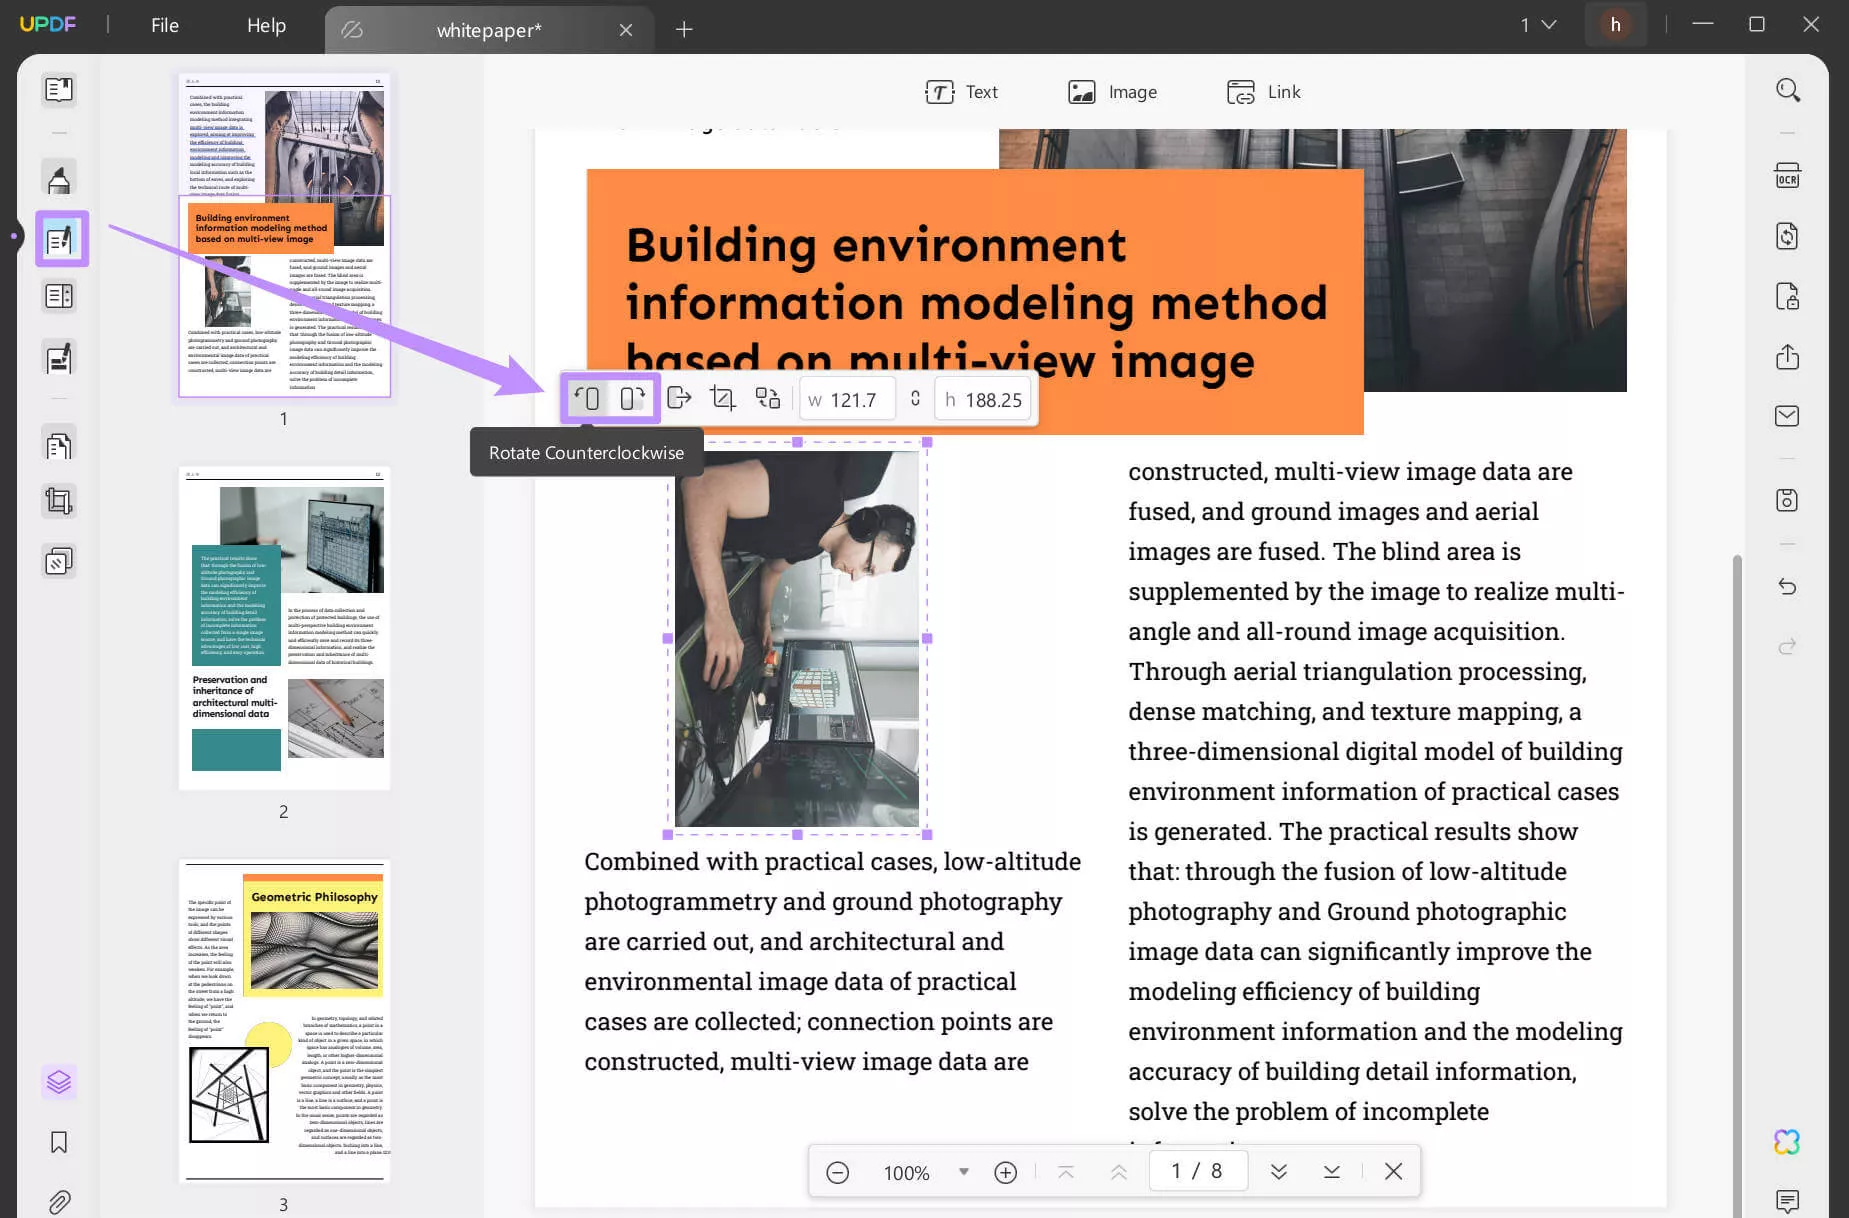Click the Rotate Clockwise icon
Image resolution: width=1849 pixels, height=1218 pixels.
pyautogui.click(x=631, y=399)
